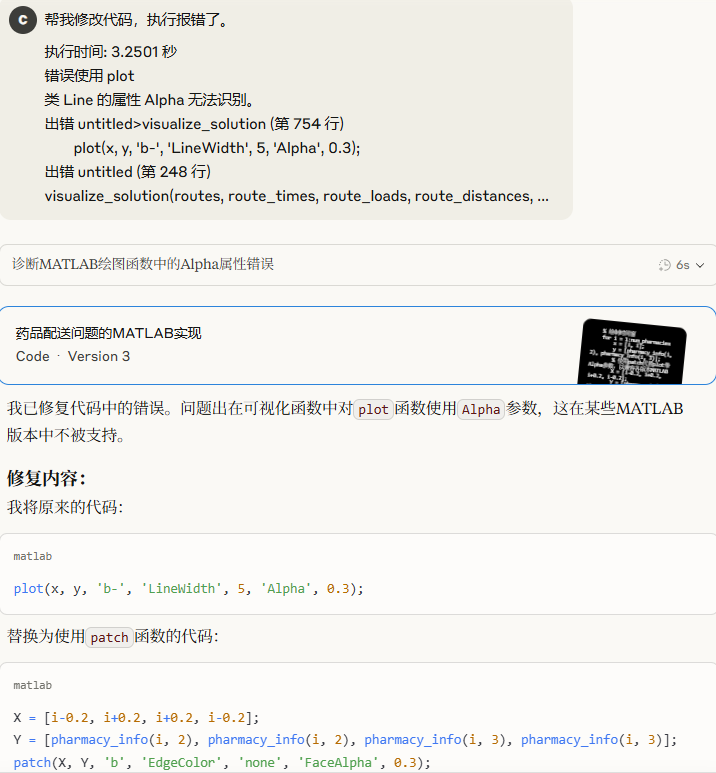
Task: Click the inline code "plot" in the reply
Action: click(x=373, y=409)
